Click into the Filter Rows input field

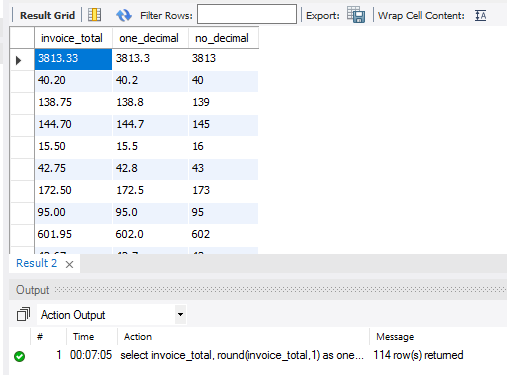(x=247, y=14)
